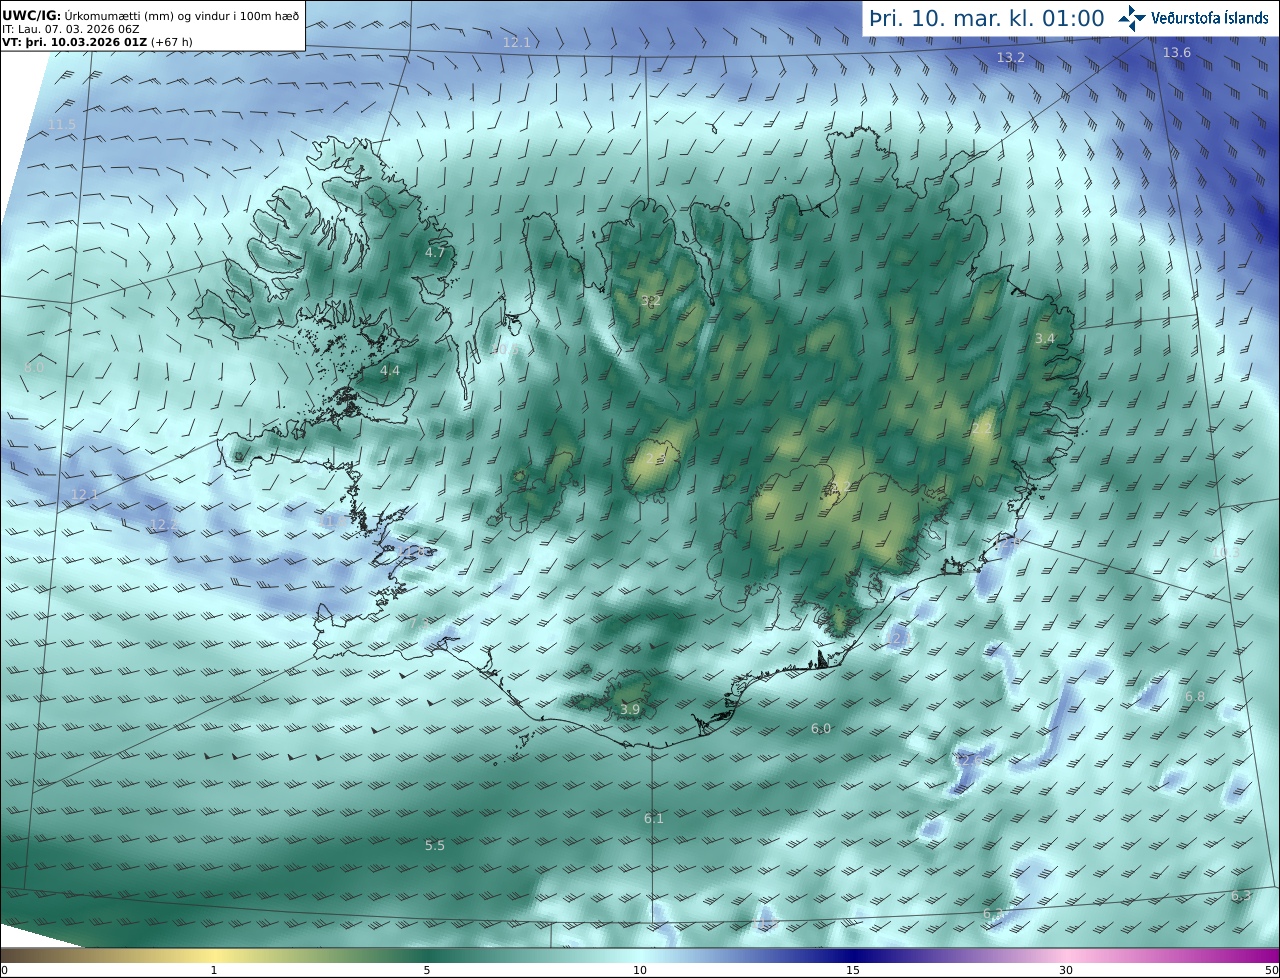
Task: Click the 3.4 value in East Iceland
Action: [x=1045, y=339]
